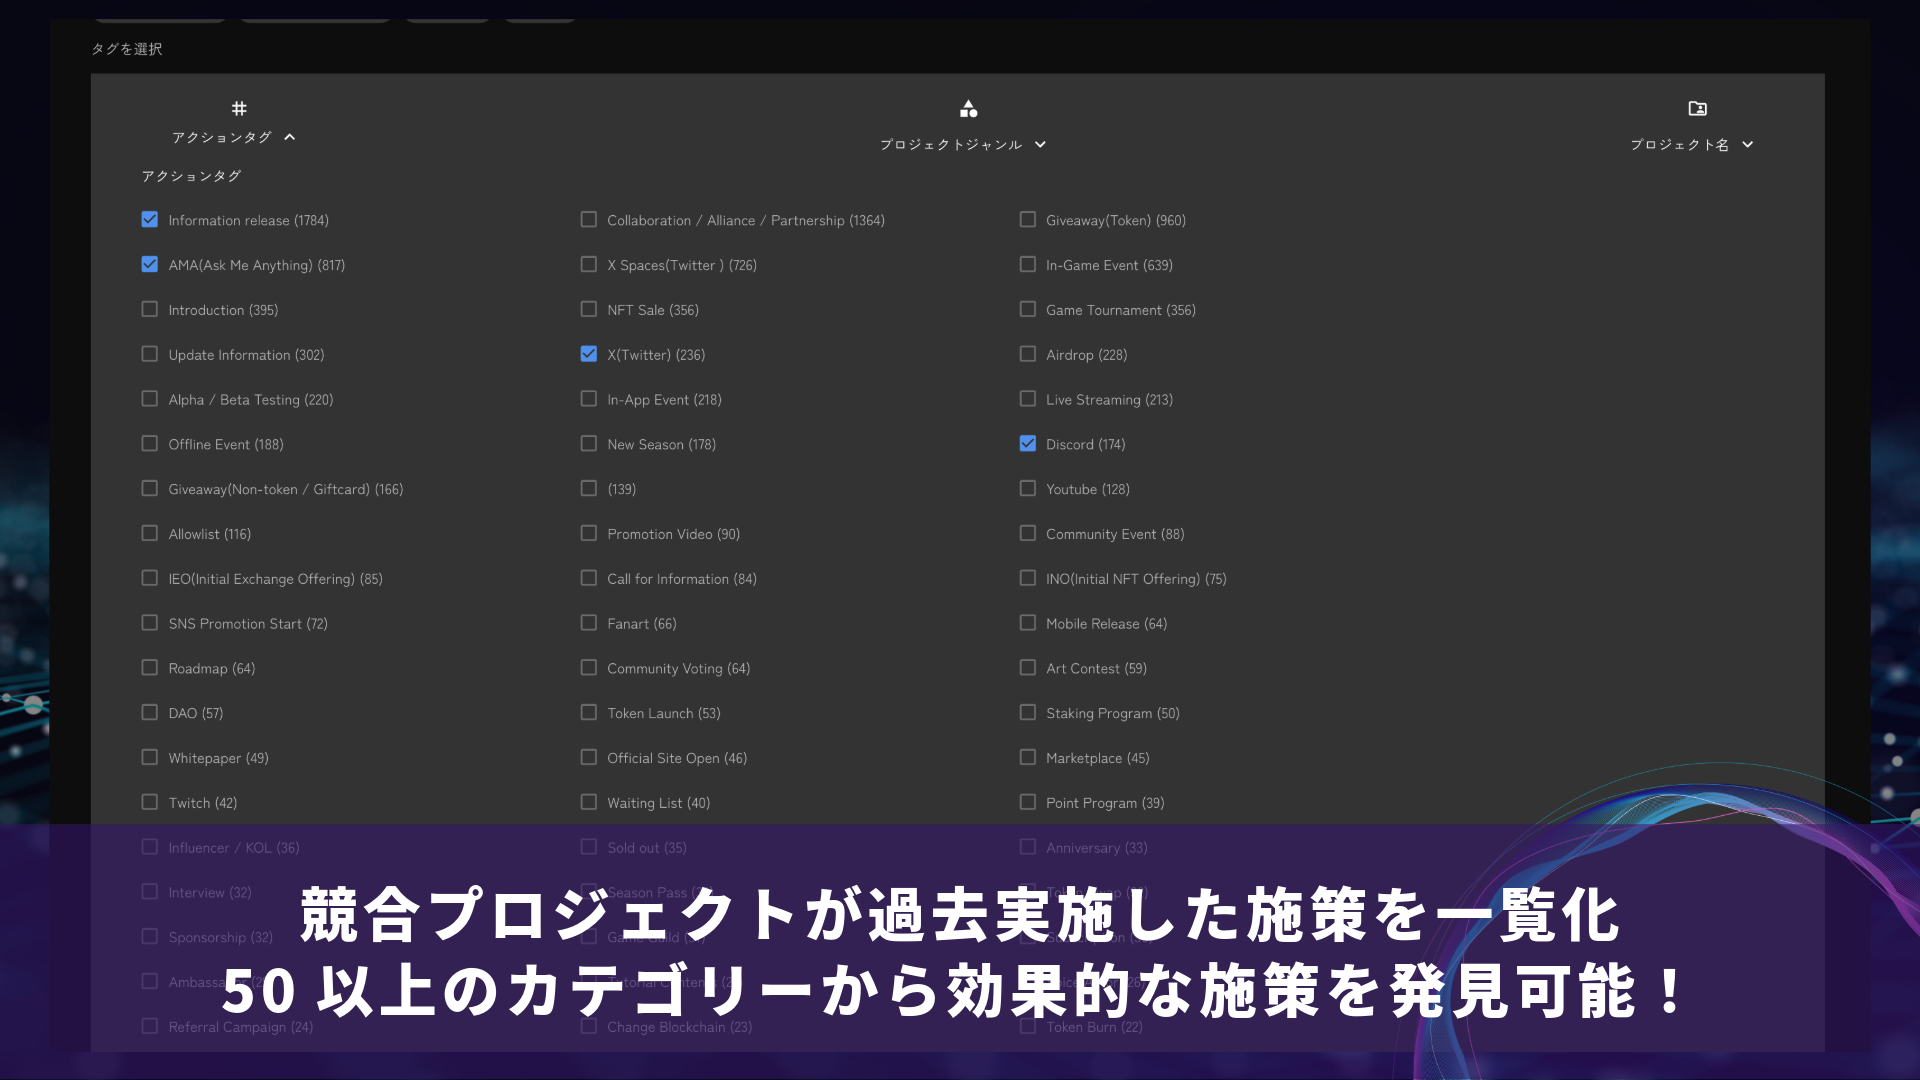Open the プロジェクト名 dropdown
The image size is (1920, 1080).
(x=1747, y=145)
